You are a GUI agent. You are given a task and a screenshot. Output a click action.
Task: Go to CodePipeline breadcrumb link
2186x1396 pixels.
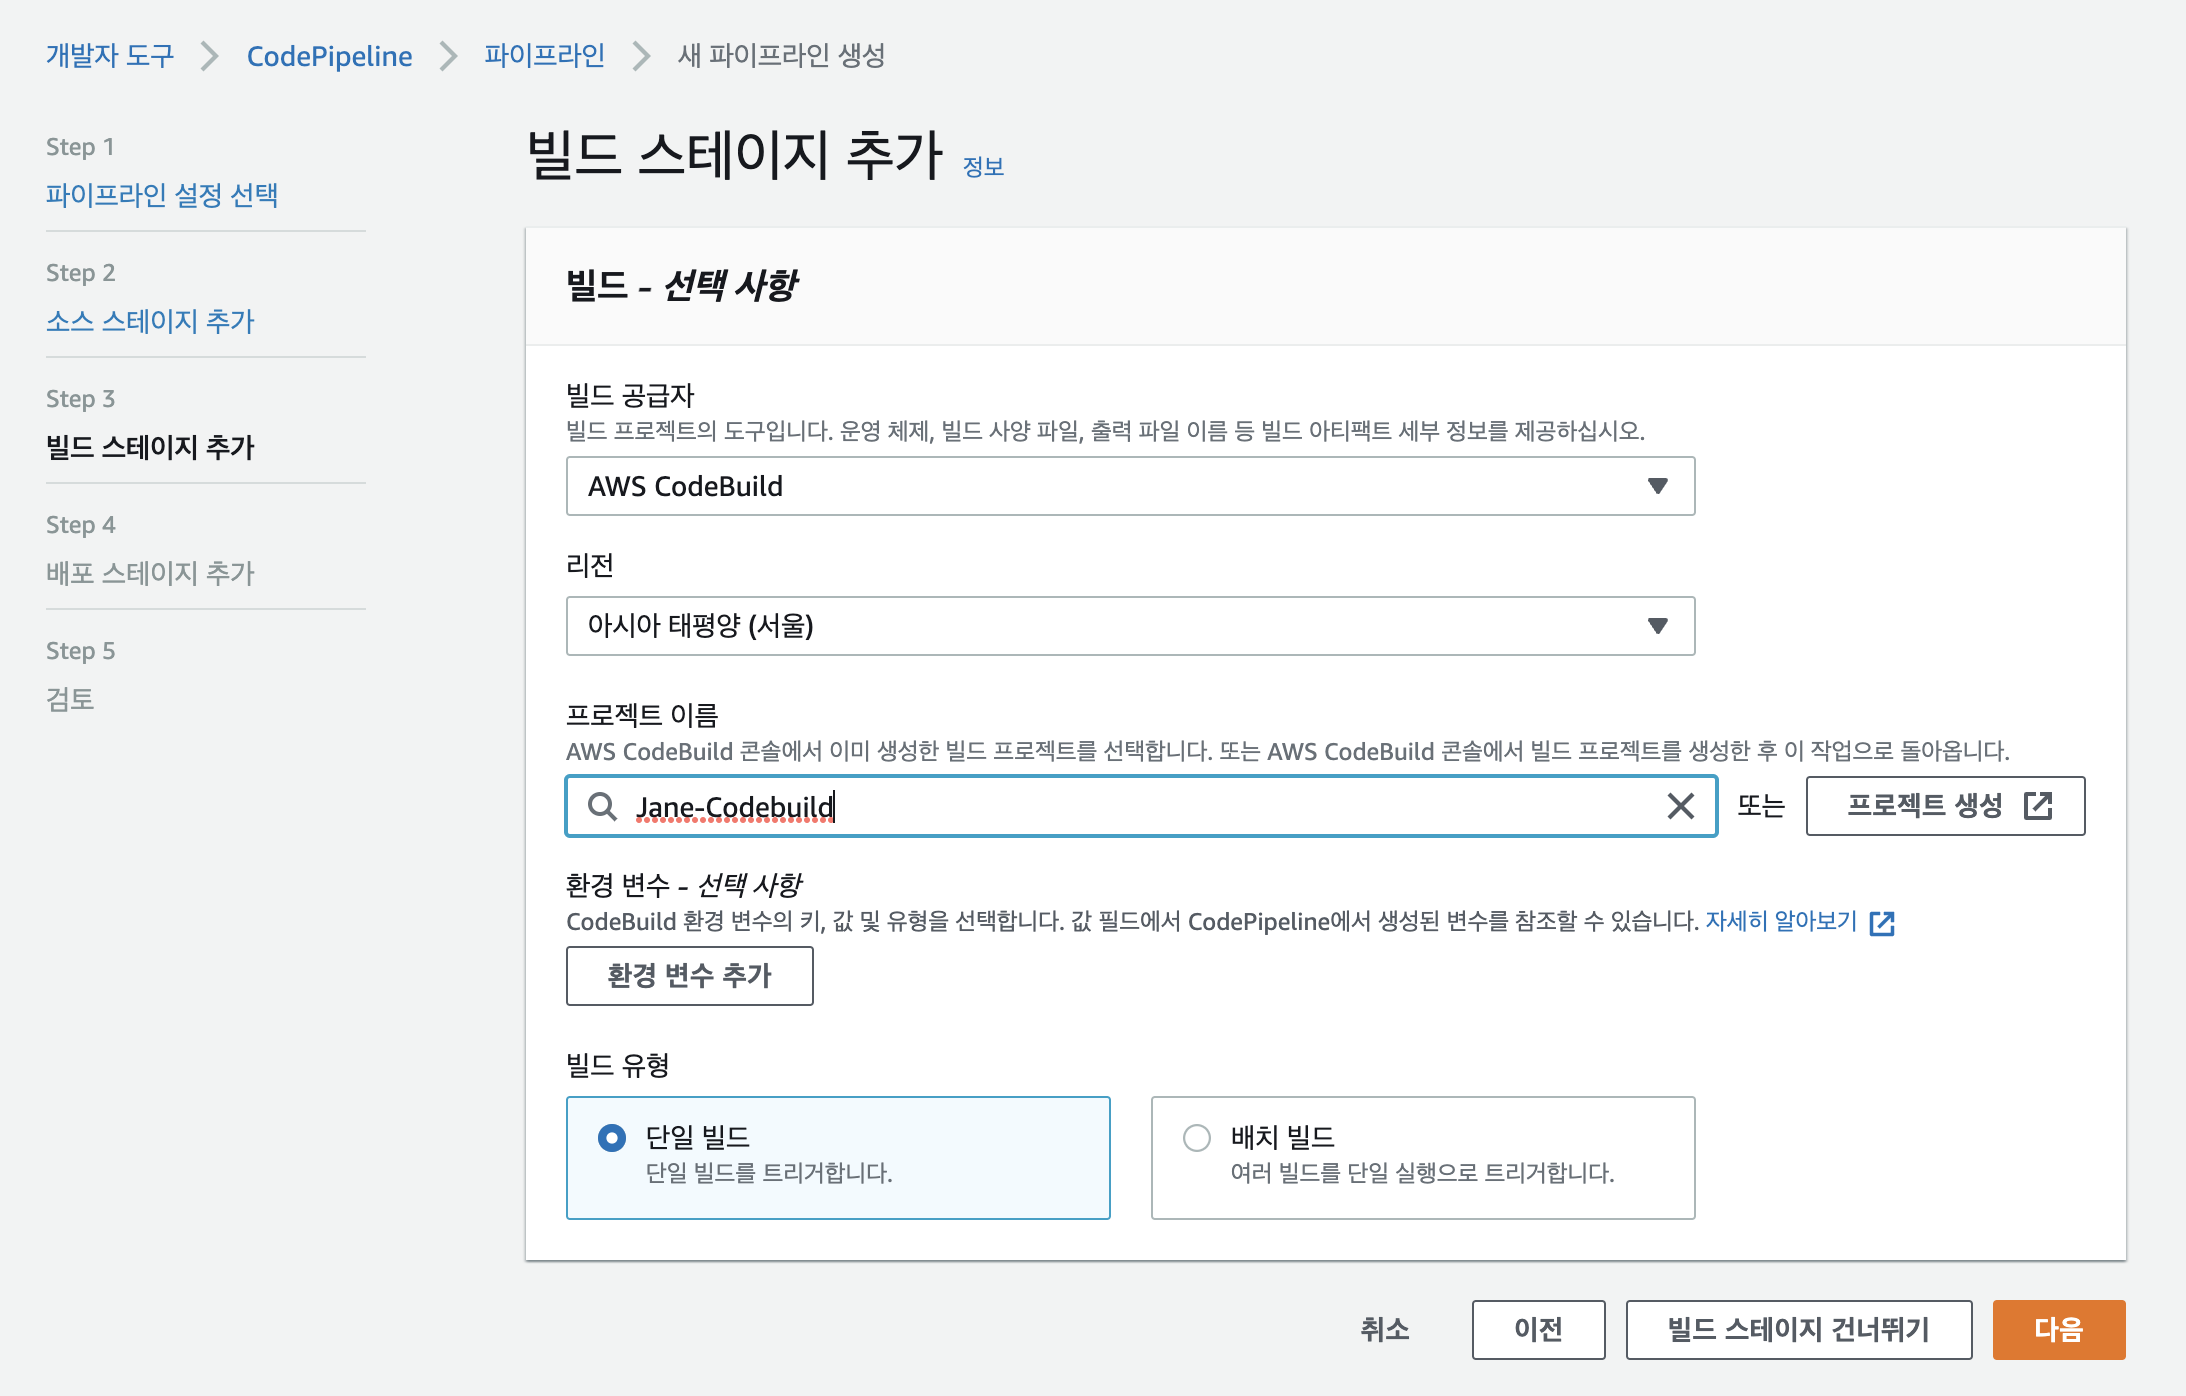(330, 56)
